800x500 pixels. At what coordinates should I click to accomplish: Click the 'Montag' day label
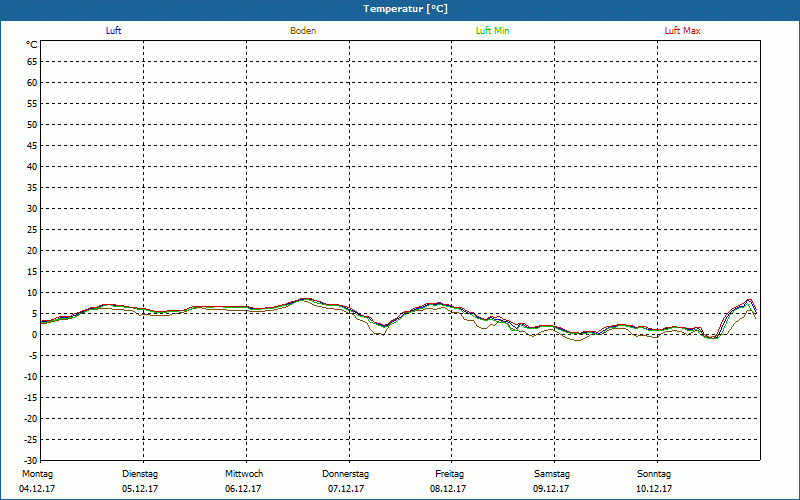tap(37, 474)
